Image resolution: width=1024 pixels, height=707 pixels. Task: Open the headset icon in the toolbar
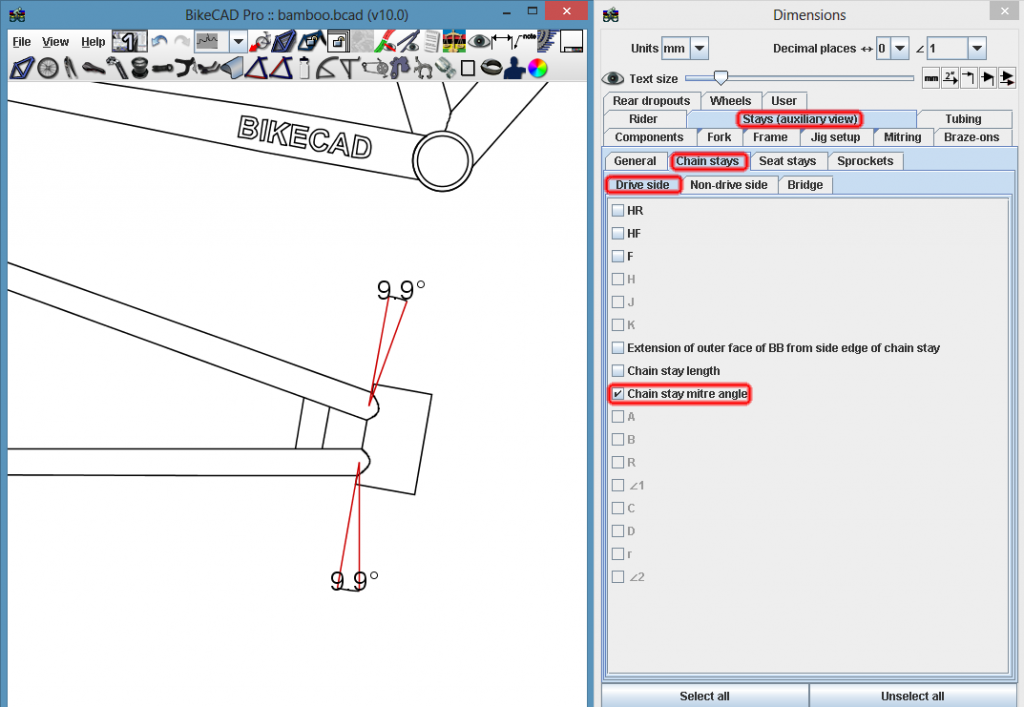tap(139, 68)
